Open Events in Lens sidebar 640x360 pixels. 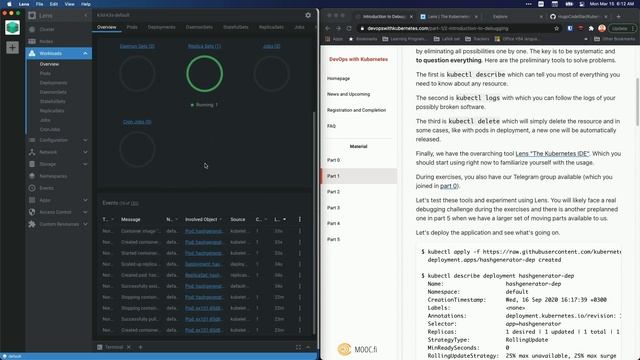pyautogui.click(x=47, y=188)
